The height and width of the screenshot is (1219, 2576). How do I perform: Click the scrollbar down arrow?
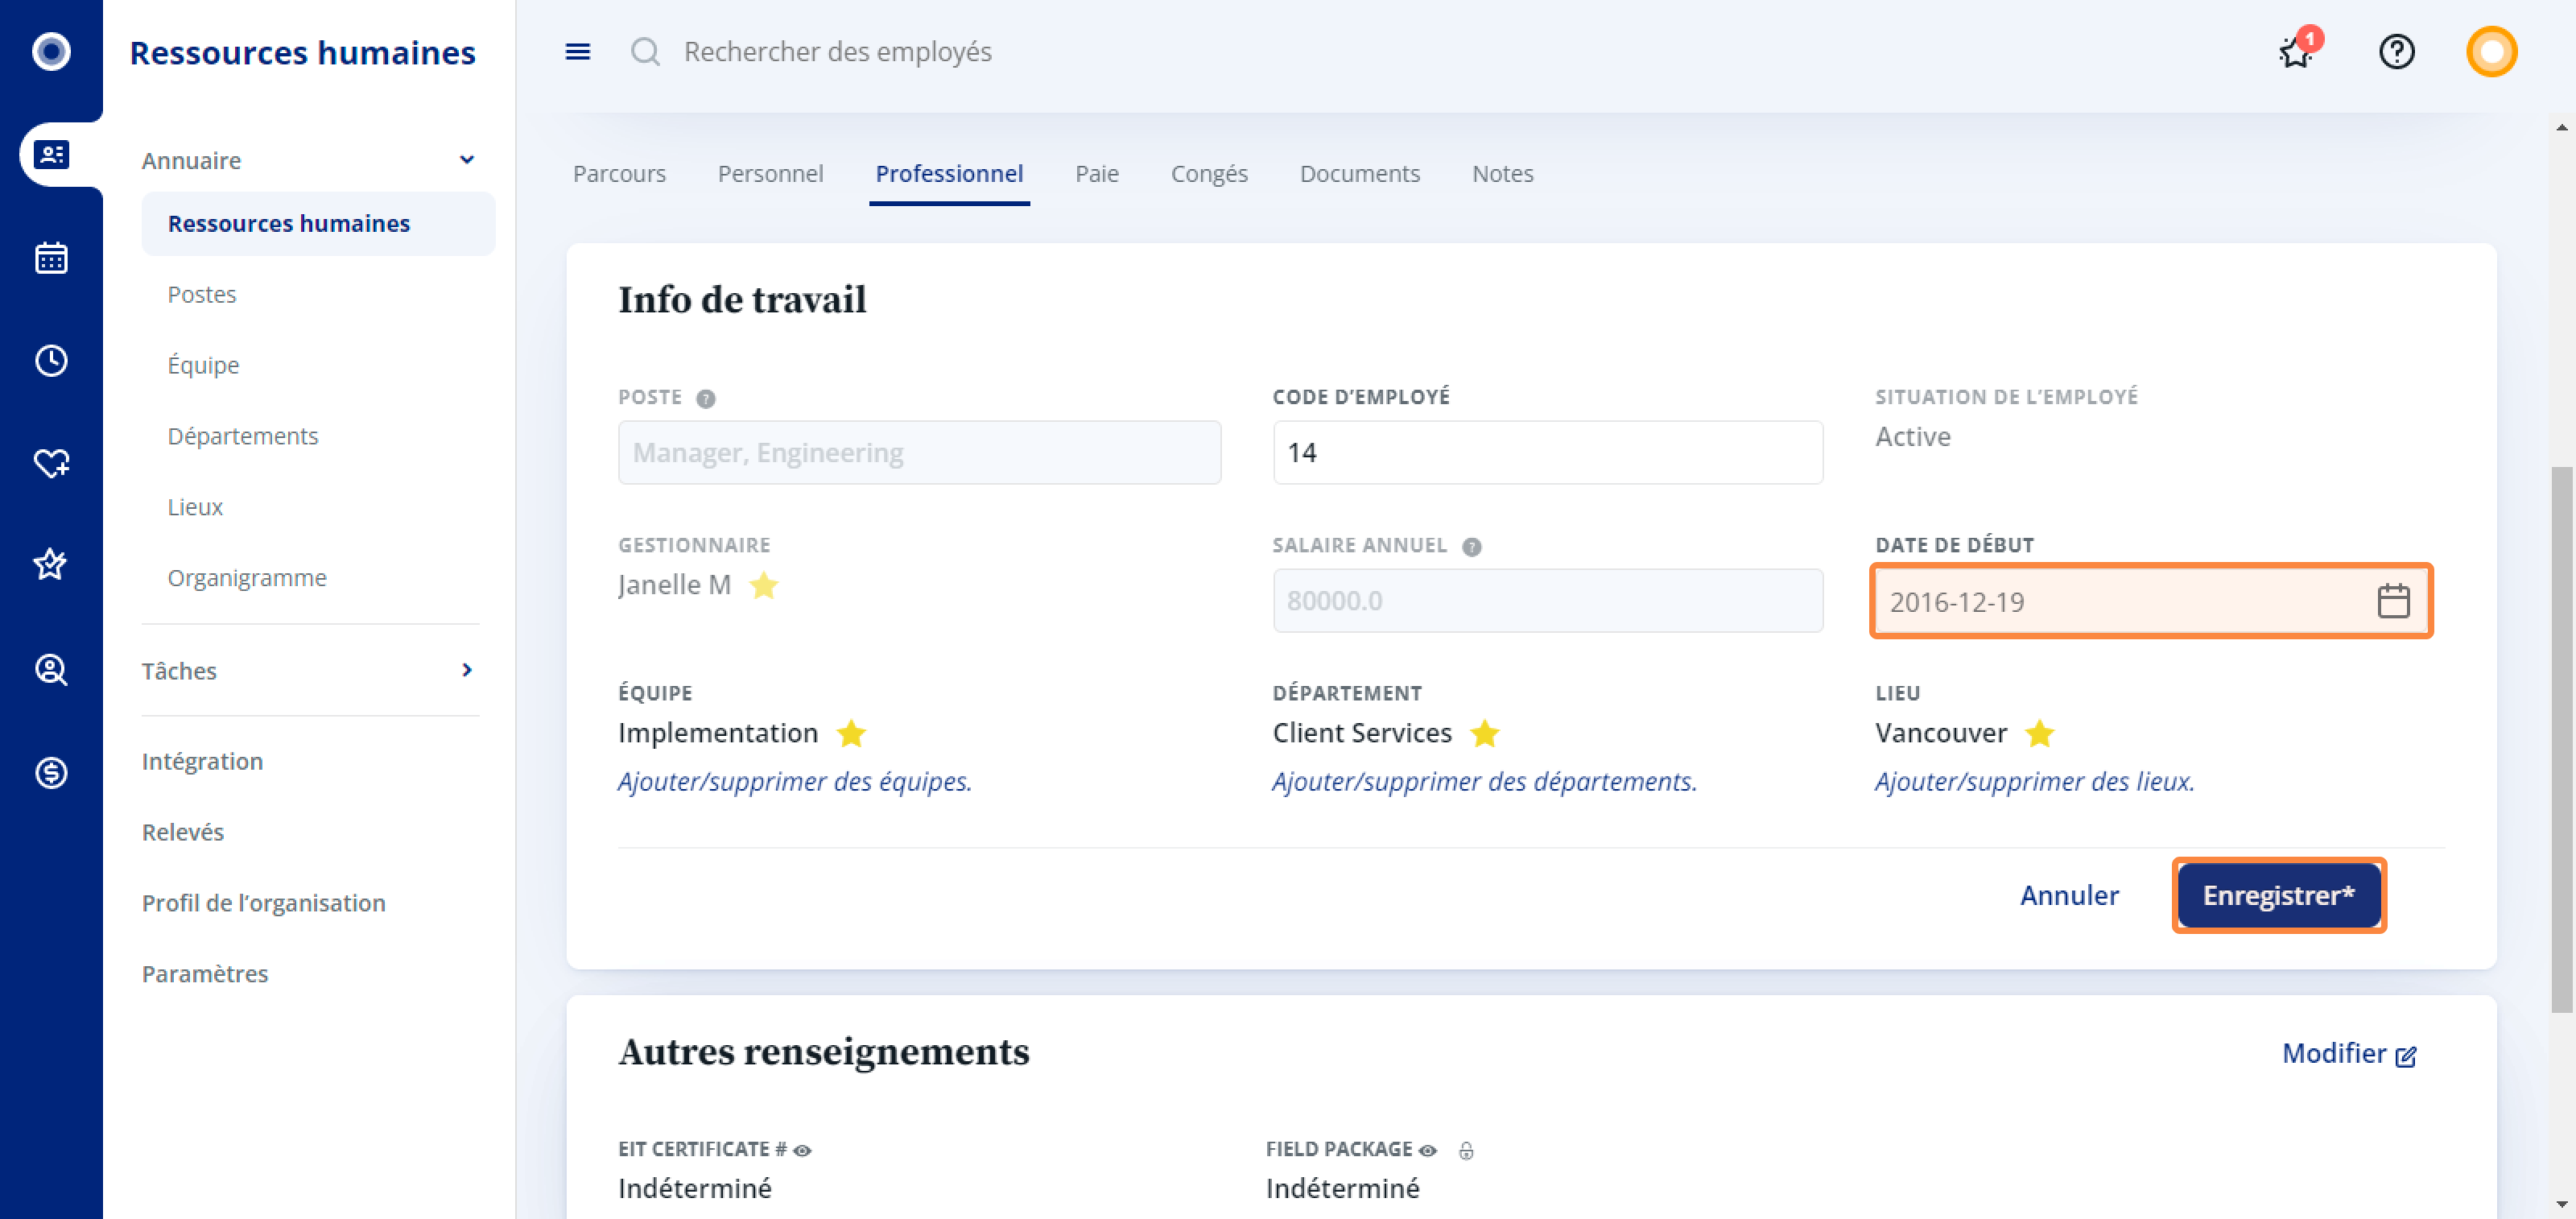[x=2561, y=1204]
